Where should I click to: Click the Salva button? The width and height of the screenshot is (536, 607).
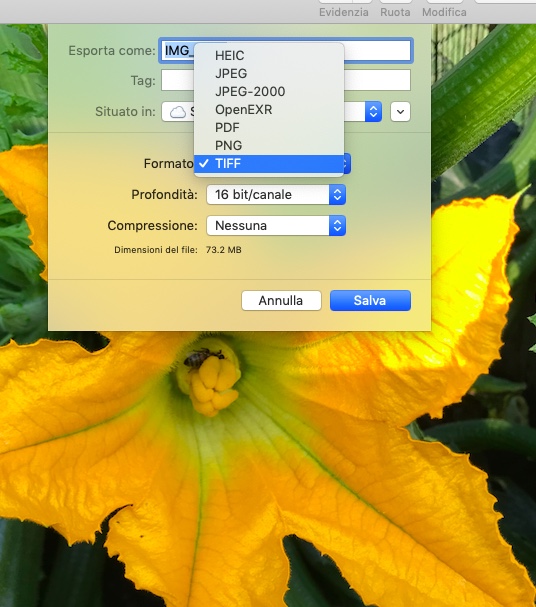pyautogui.click(x=370, y=300)
